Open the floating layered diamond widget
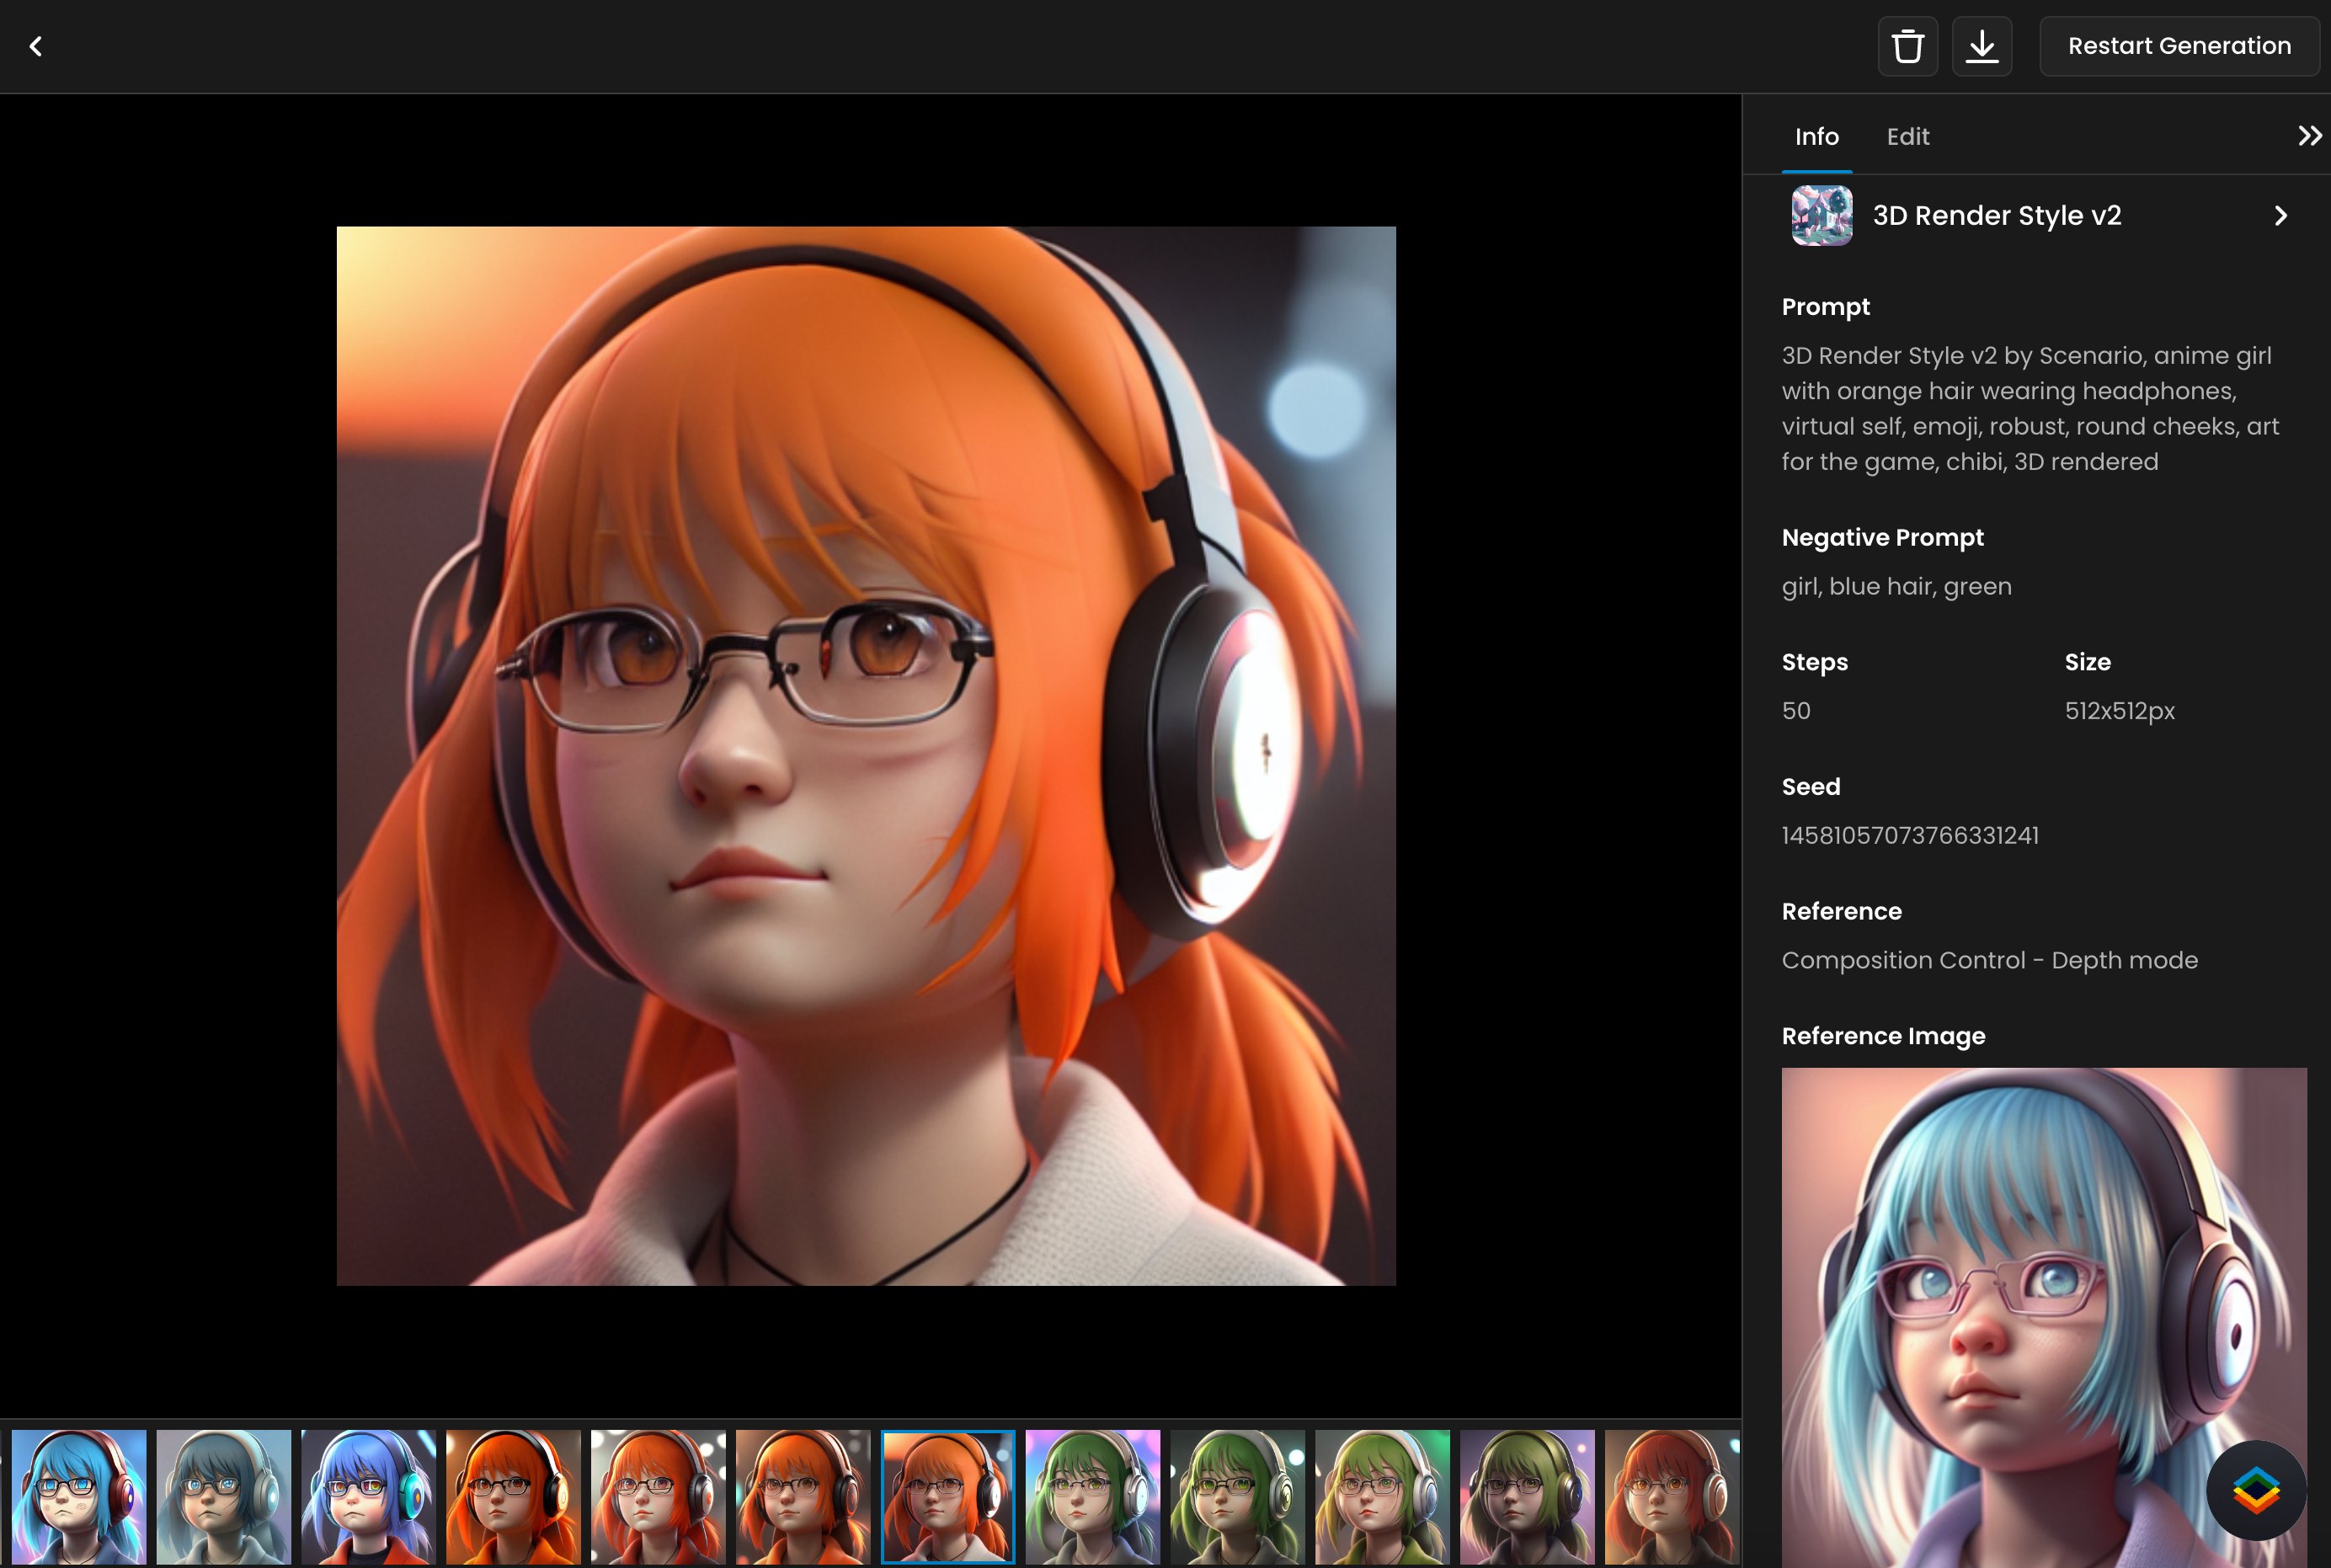The image size is (2331, 1568). [x=2256, y=1490]
